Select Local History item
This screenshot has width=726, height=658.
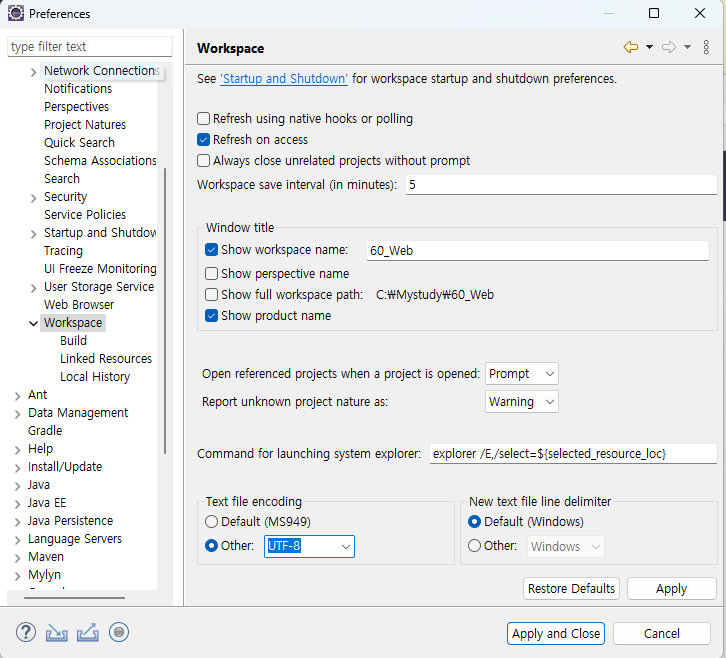point(95,376)
